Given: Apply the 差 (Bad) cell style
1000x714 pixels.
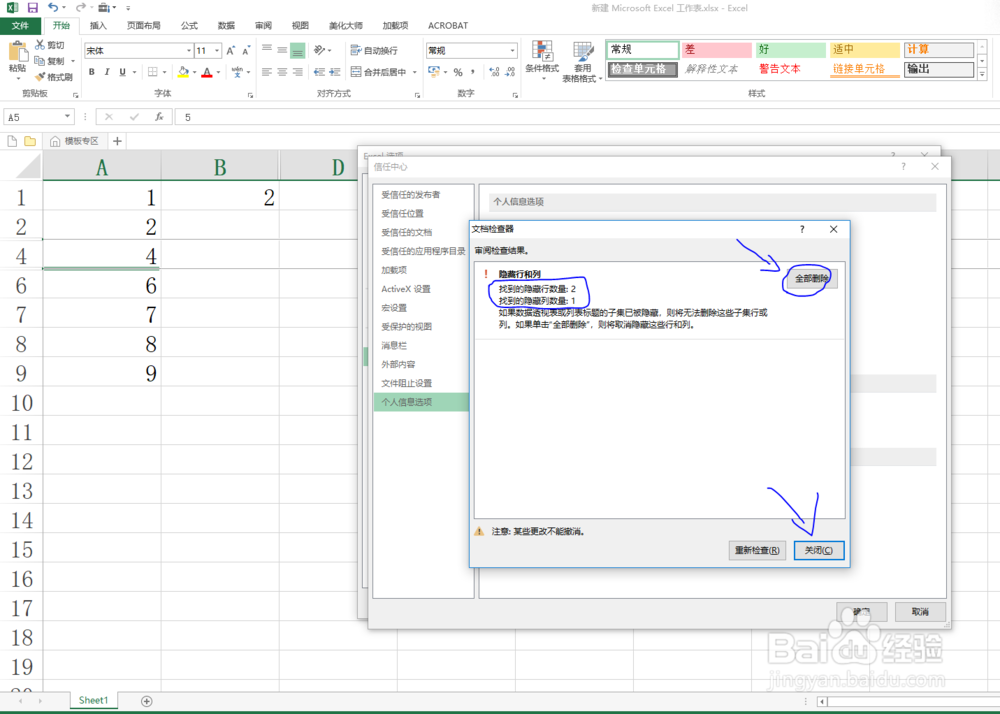Looking at the screenshot, I should click(x=716, y=50).
